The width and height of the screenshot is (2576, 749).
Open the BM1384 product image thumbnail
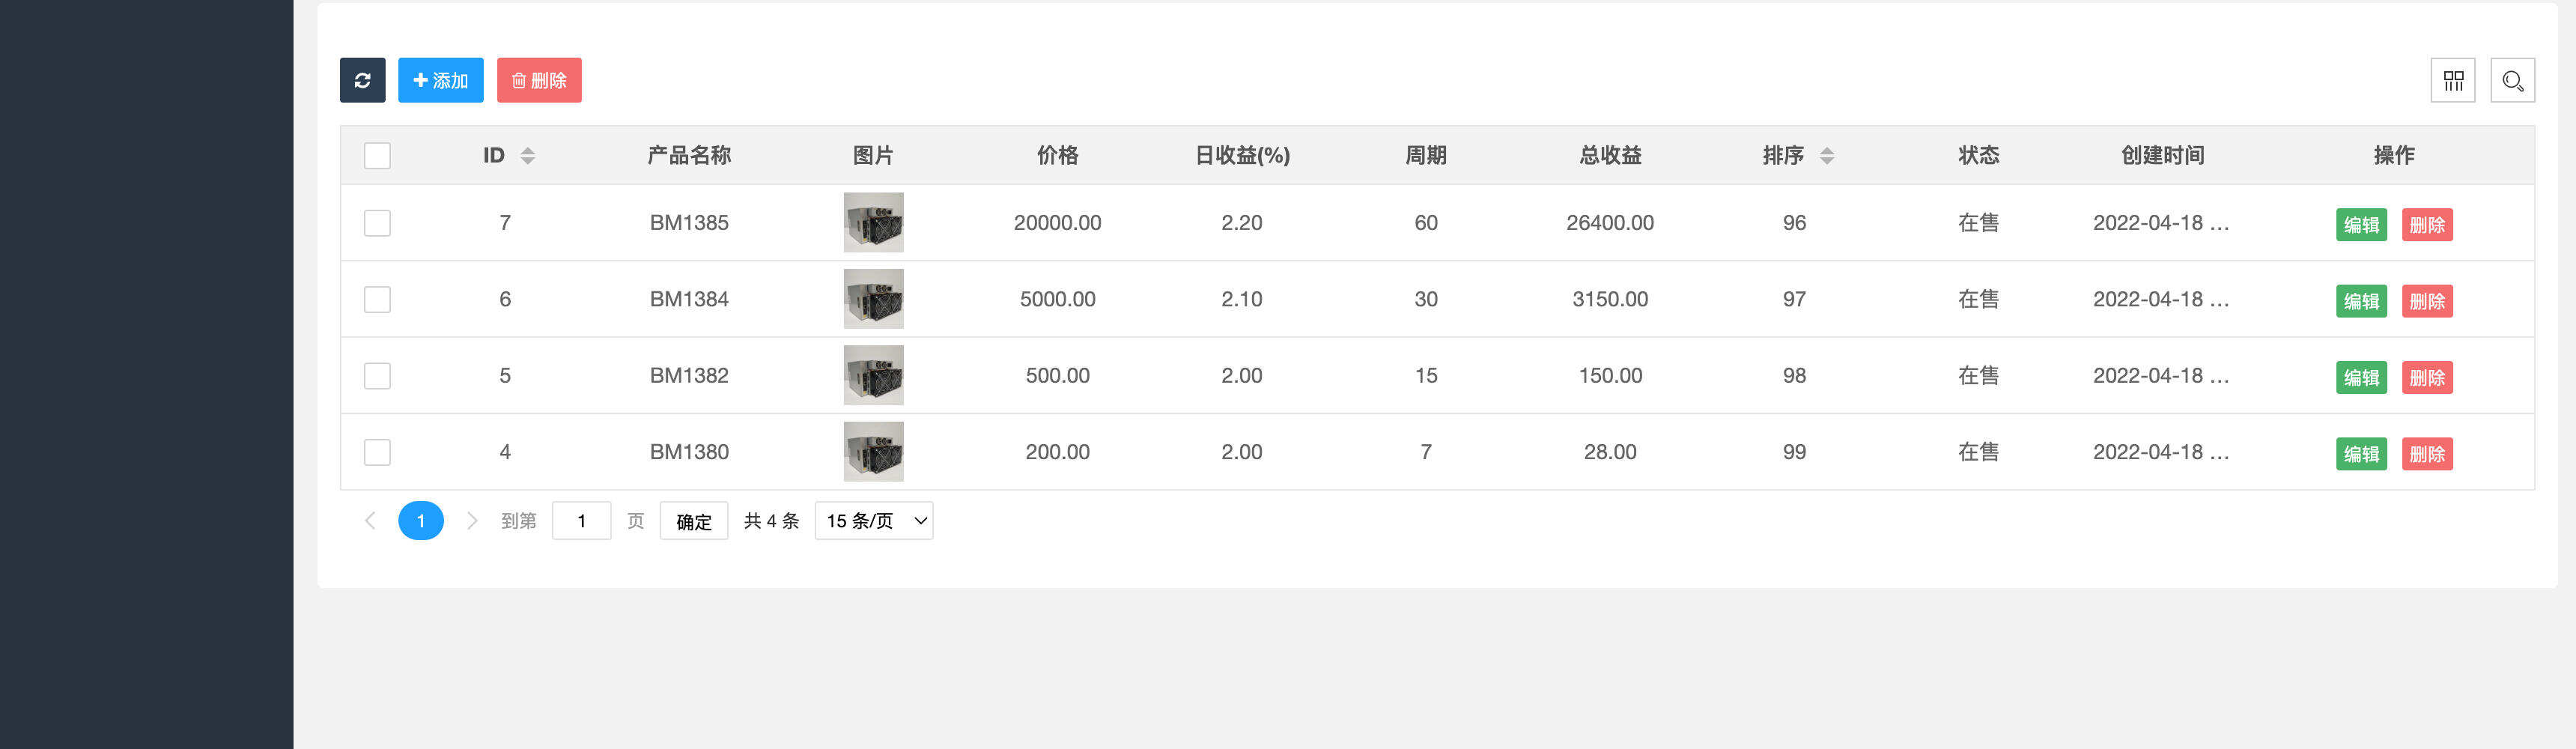[x=873, y=299]
